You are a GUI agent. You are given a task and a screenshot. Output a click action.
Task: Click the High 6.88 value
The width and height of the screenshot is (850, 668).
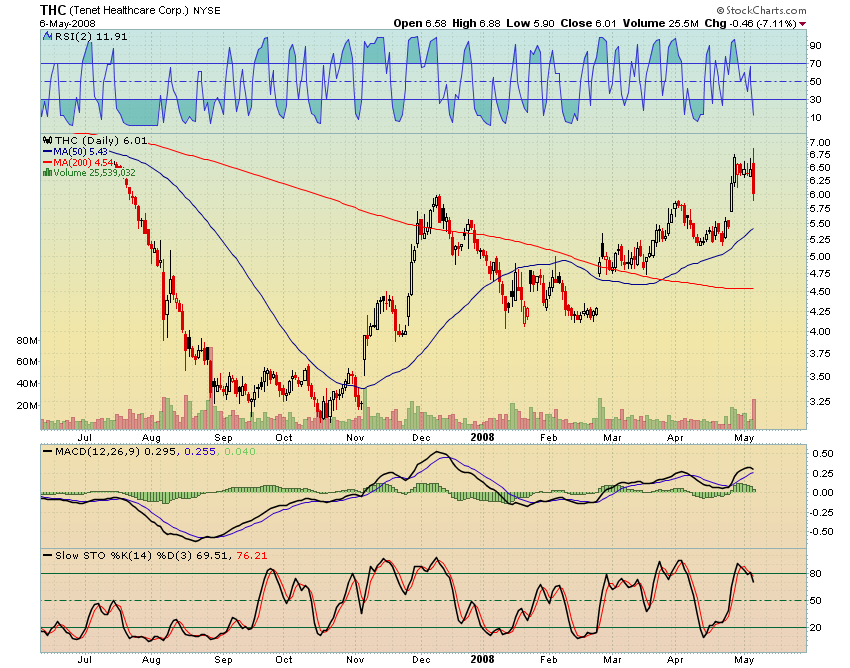click(x=476, y=23)
